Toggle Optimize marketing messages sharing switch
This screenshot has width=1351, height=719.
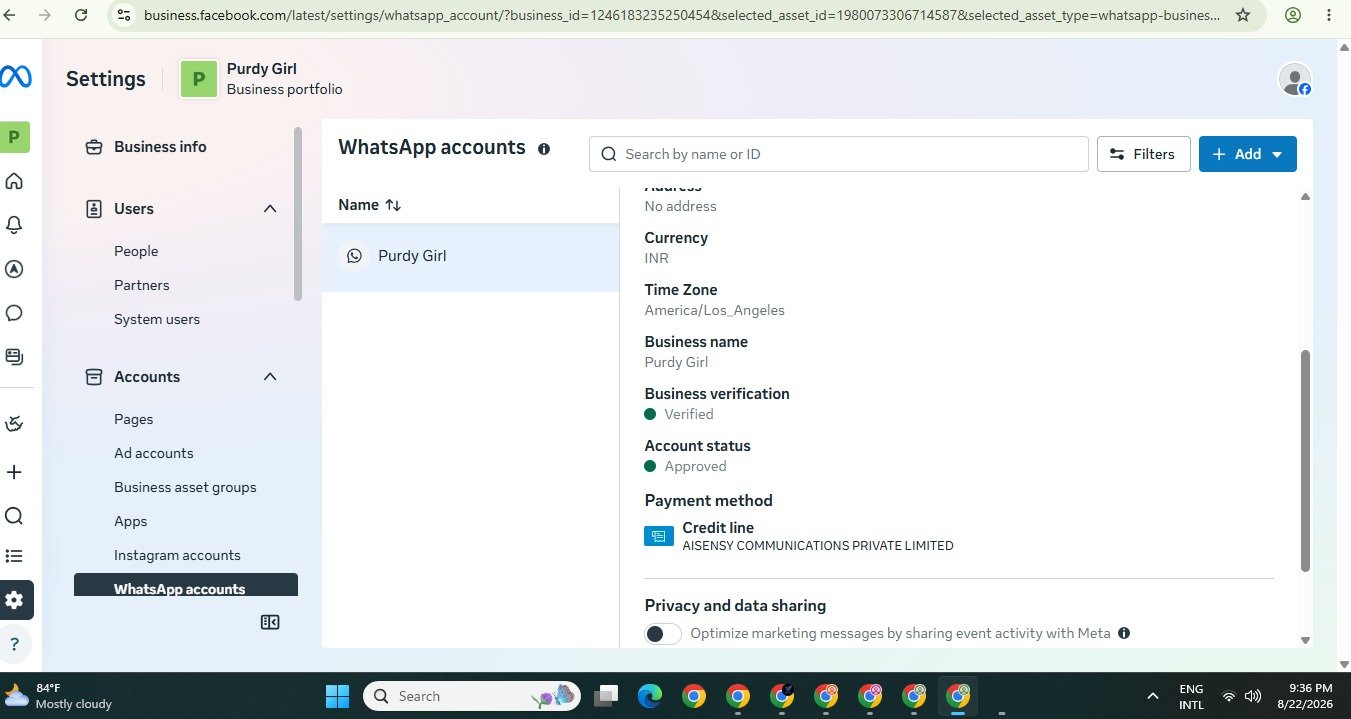point(663,633)
